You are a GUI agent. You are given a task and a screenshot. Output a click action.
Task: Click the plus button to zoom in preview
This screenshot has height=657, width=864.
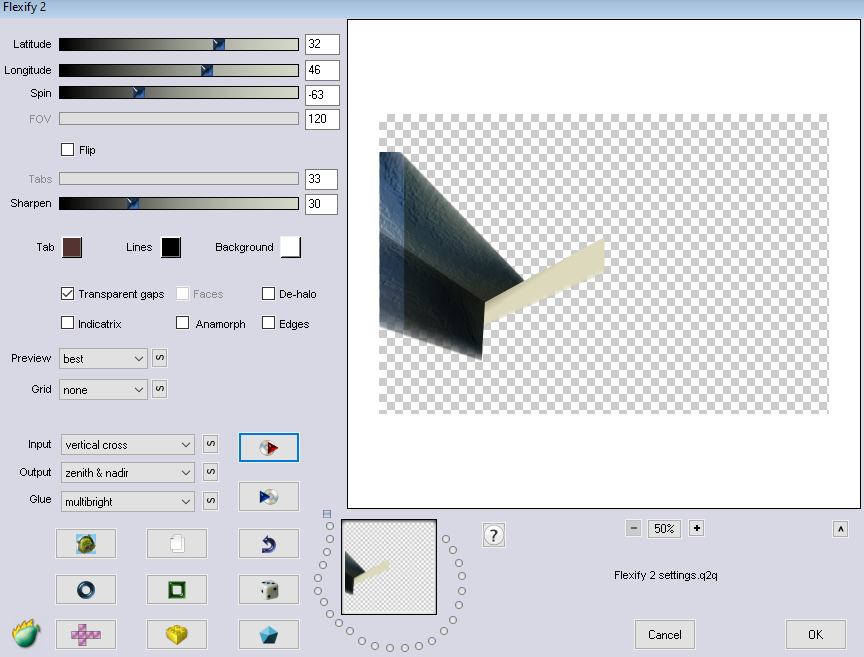pyautogui.click(x=697, y=528)
